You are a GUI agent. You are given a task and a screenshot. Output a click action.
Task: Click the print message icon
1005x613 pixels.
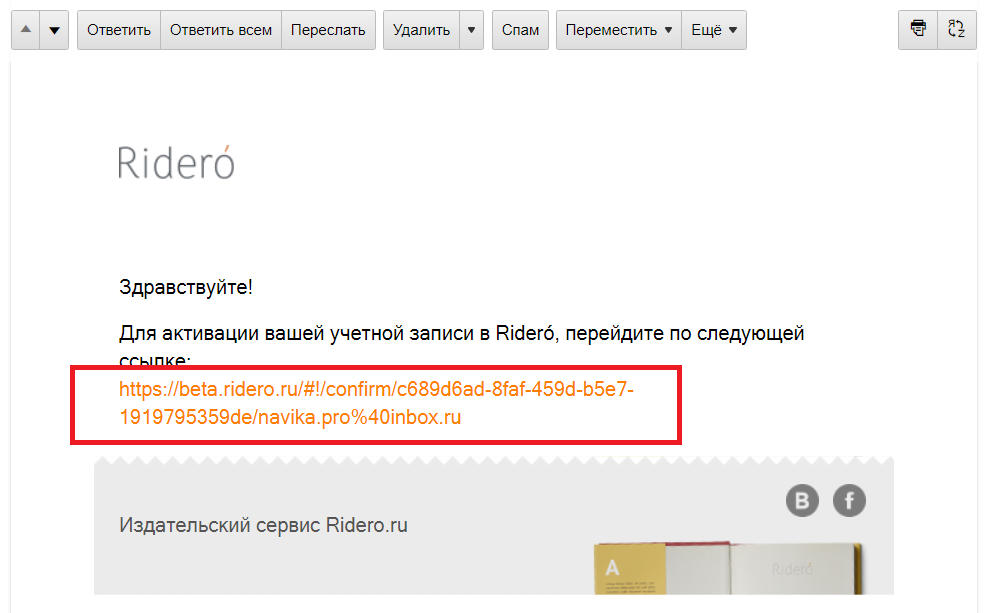(x=918, y=30)
